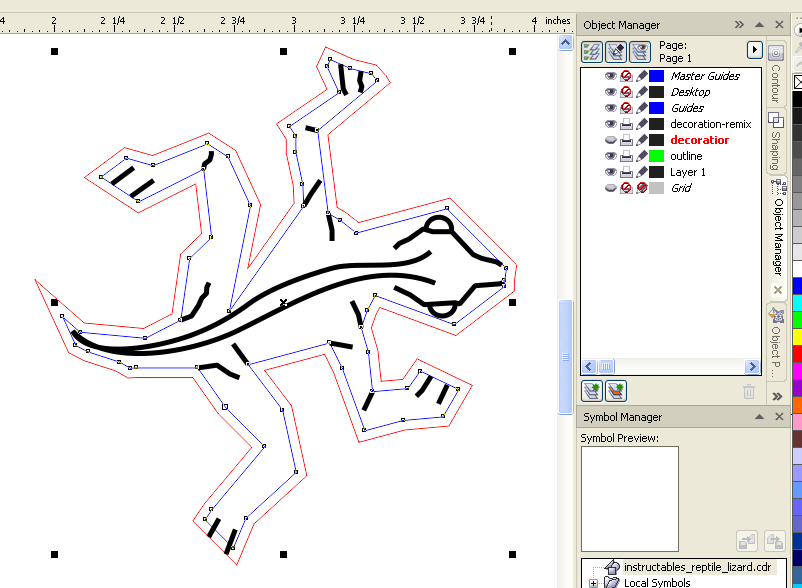
Task: Select Local Symbols folder item
Action: tap(657, 582)
